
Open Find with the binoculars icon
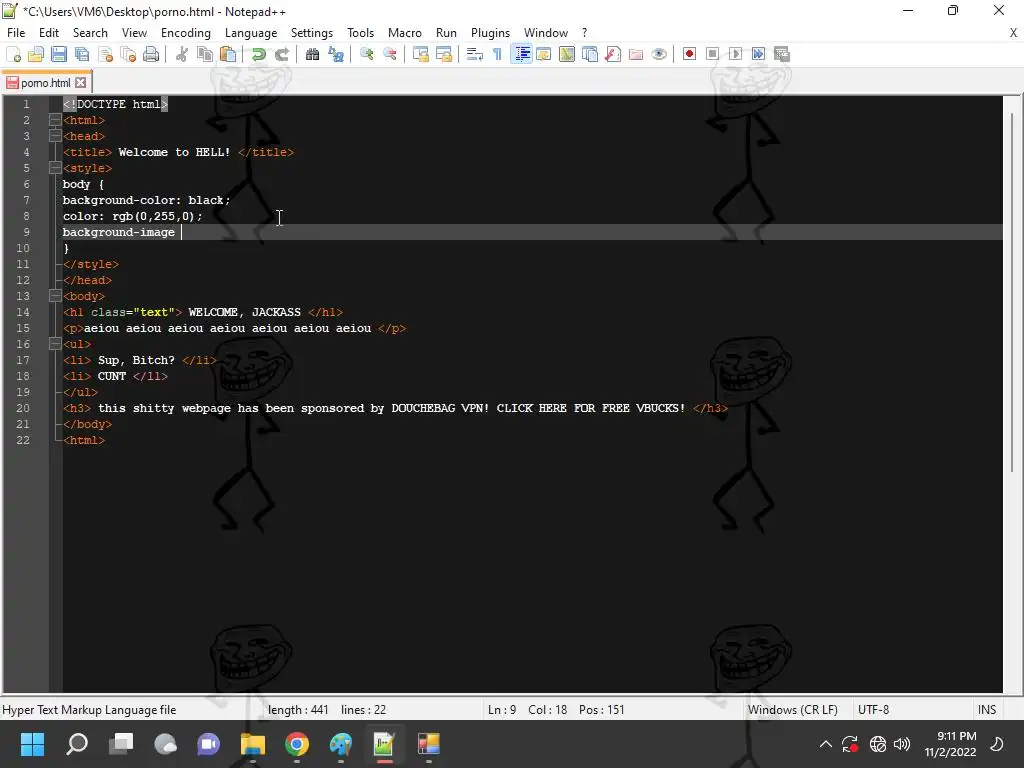(312, 54)
